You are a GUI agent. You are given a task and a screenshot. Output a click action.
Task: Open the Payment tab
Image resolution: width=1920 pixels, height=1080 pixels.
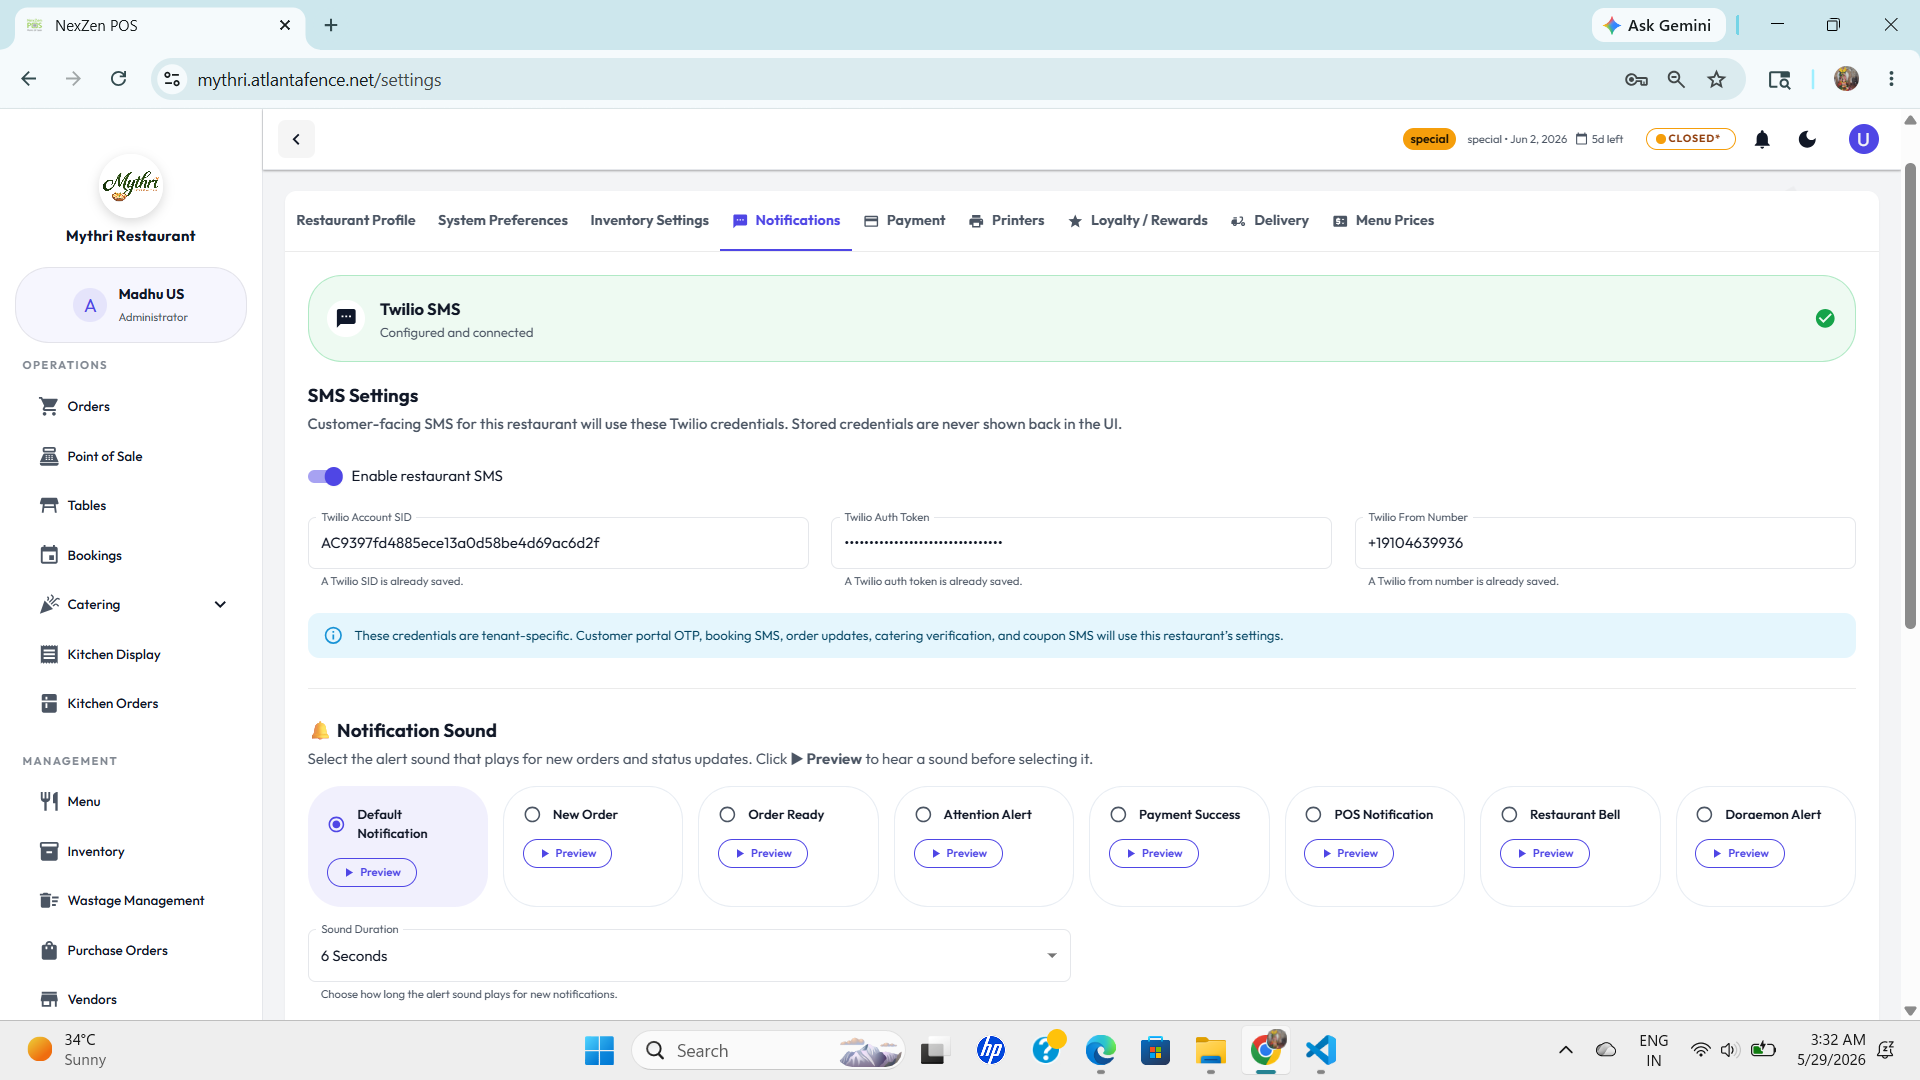click(x=904, y=220)
